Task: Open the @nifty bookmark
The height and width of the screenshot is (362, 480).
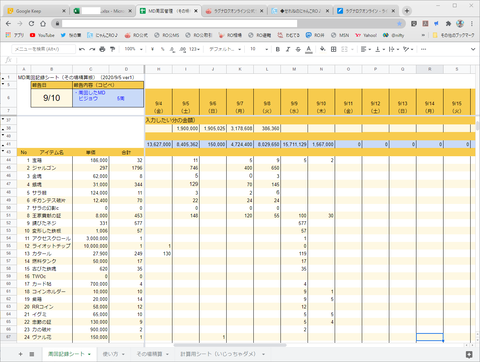Action: 393,35
